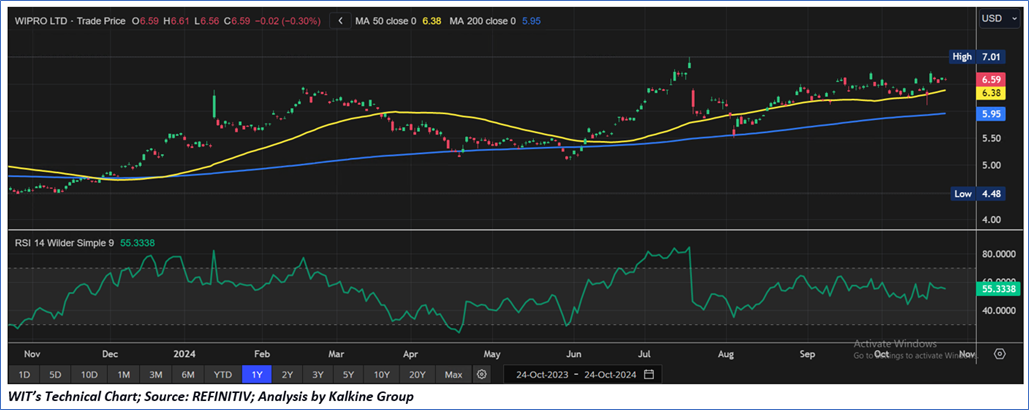Collapse the indicator legend with left chevron

(x=343, y=19)
